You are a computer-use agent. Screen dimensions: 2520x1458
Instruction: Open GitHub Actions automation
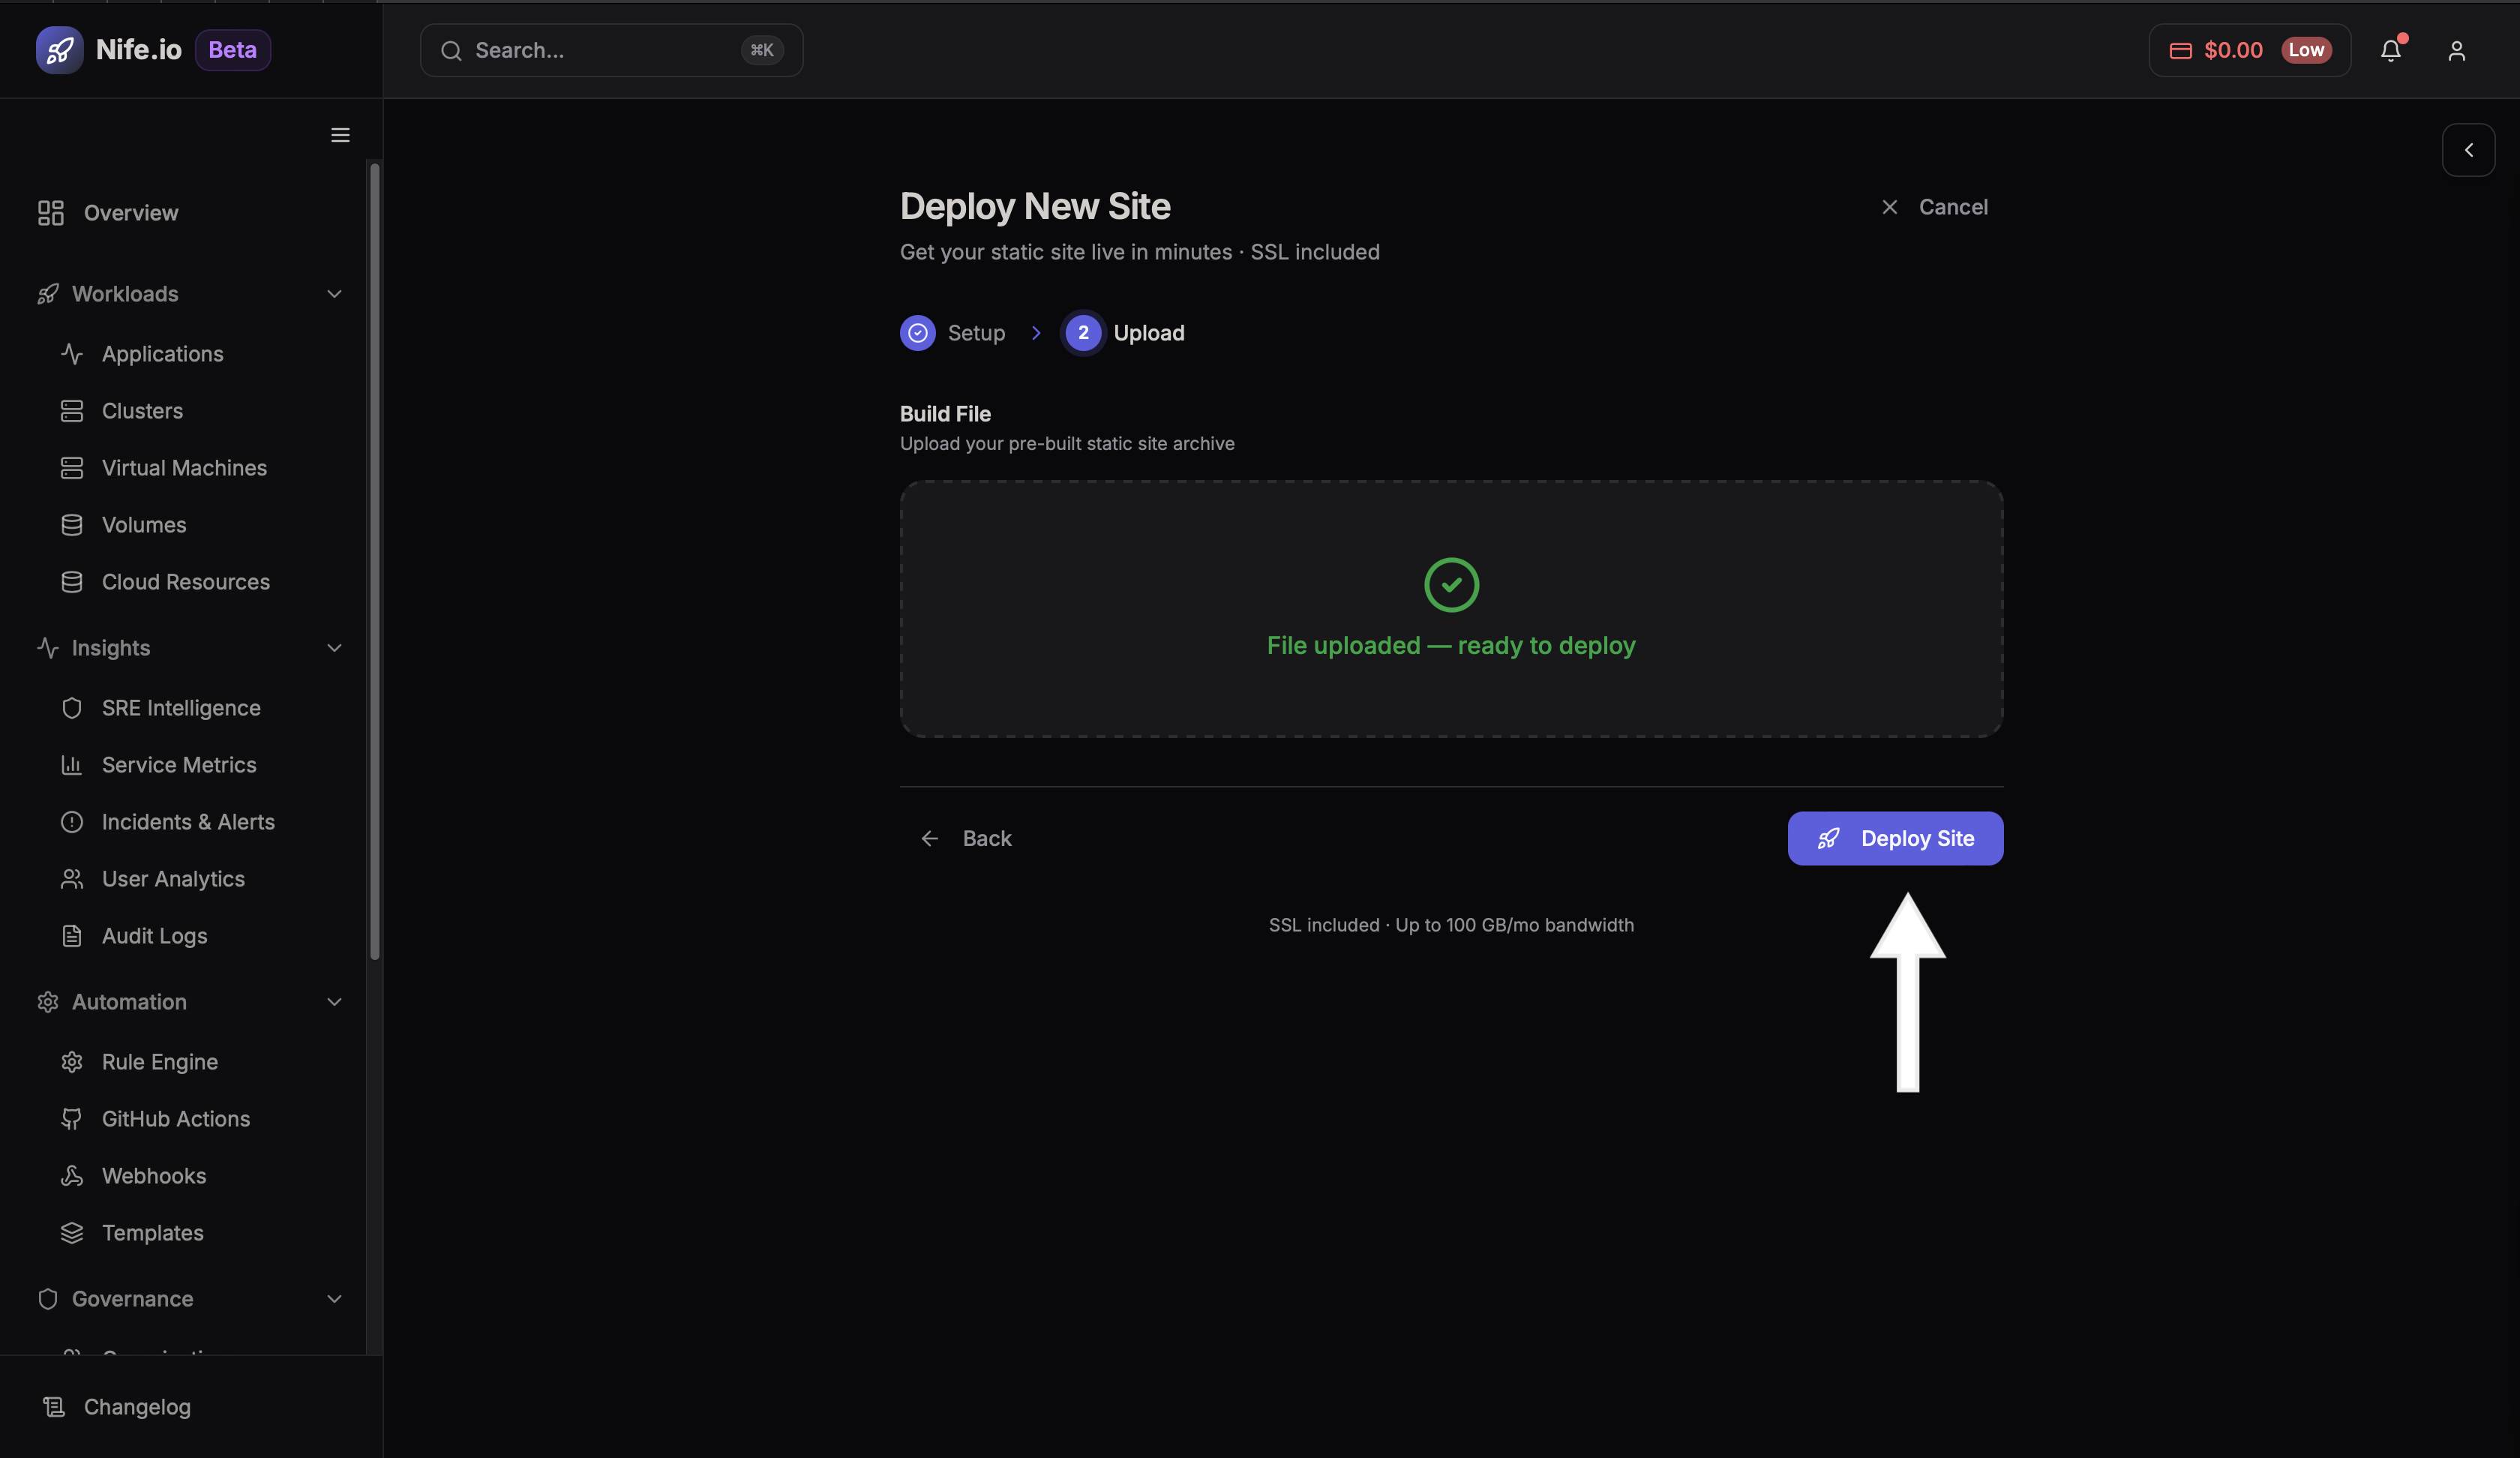click(176, 1118)
